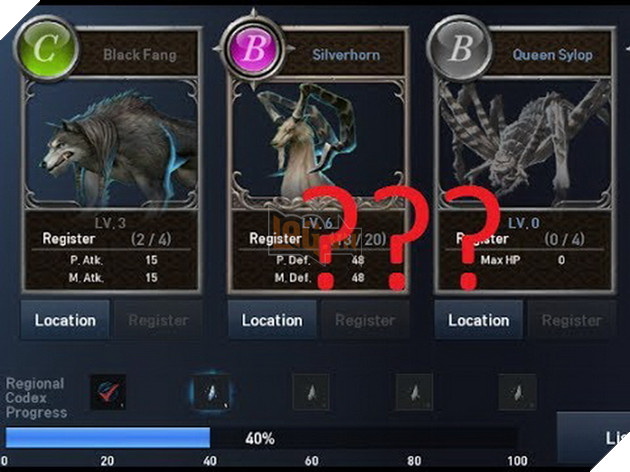Click the partially visible List button
Image resolution: width=630 pixels, height=472 pixels.
(593, 437)
